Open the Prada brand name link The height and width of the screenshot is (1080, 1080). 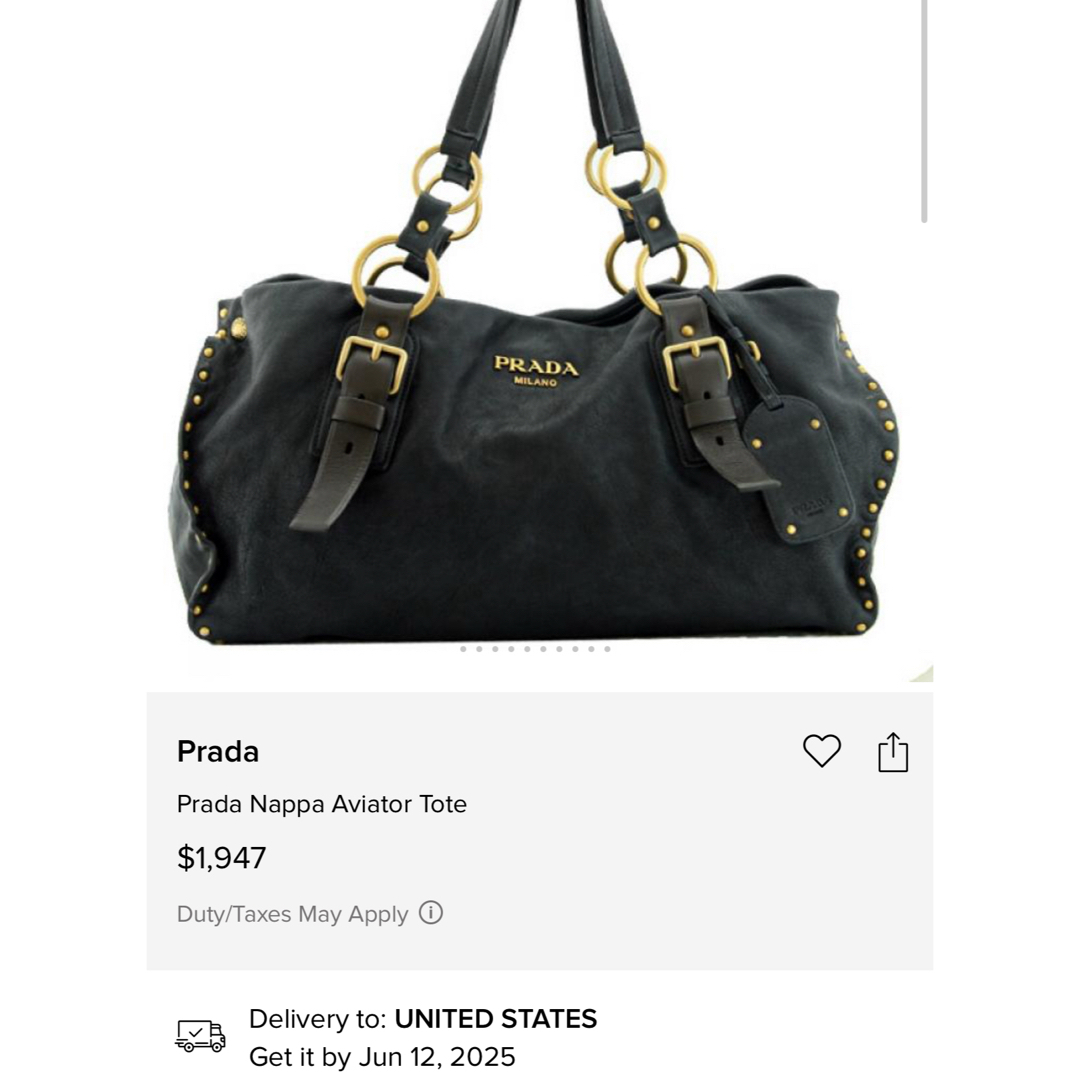(218, 751)
